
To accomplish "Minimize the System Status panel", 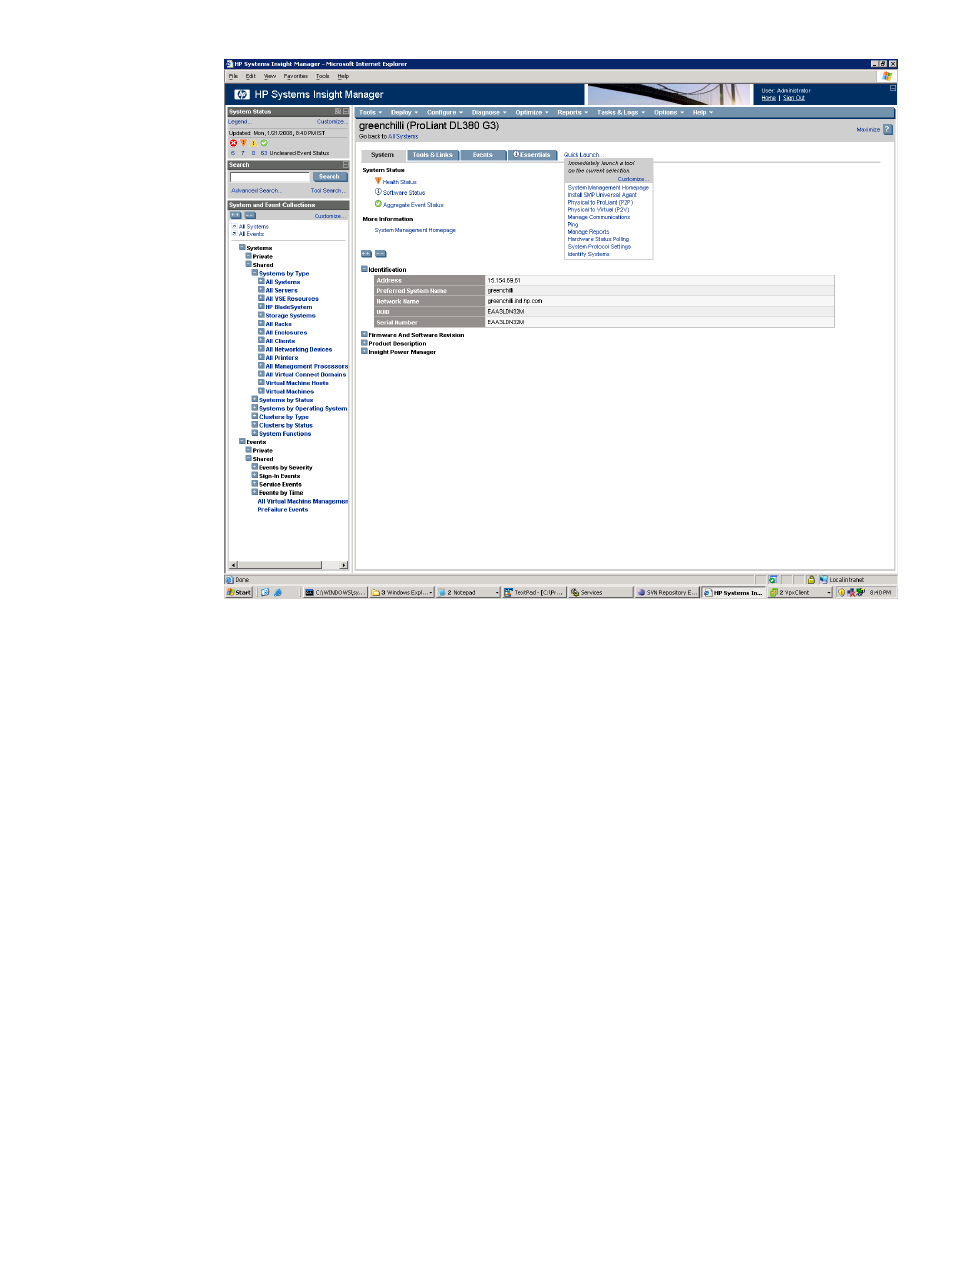I will tap(346, 112).
